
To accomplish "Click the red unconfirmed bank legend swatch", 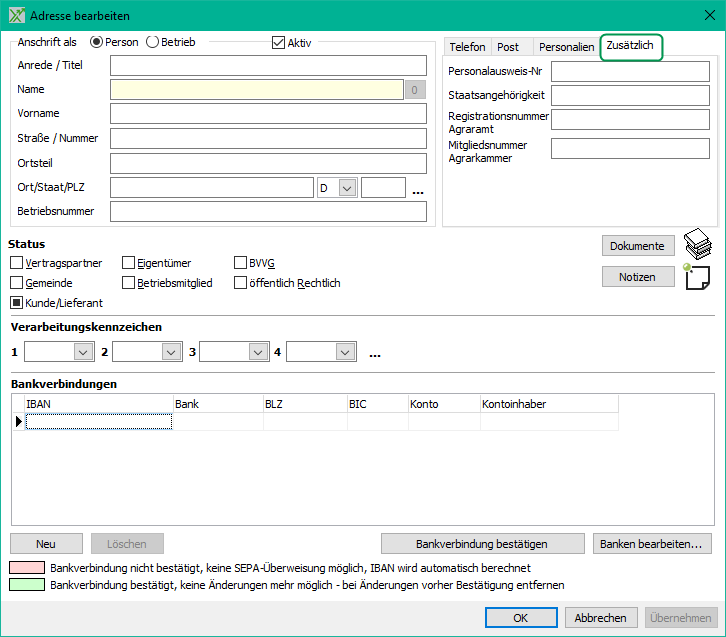I will point(27,568).
